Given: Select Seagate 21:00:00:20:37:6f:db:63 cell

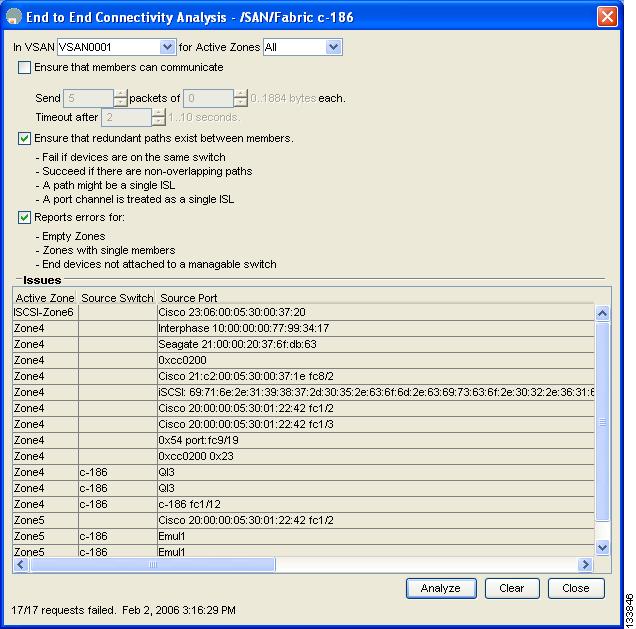Looking at the screenshot, I should coord(376,344).
